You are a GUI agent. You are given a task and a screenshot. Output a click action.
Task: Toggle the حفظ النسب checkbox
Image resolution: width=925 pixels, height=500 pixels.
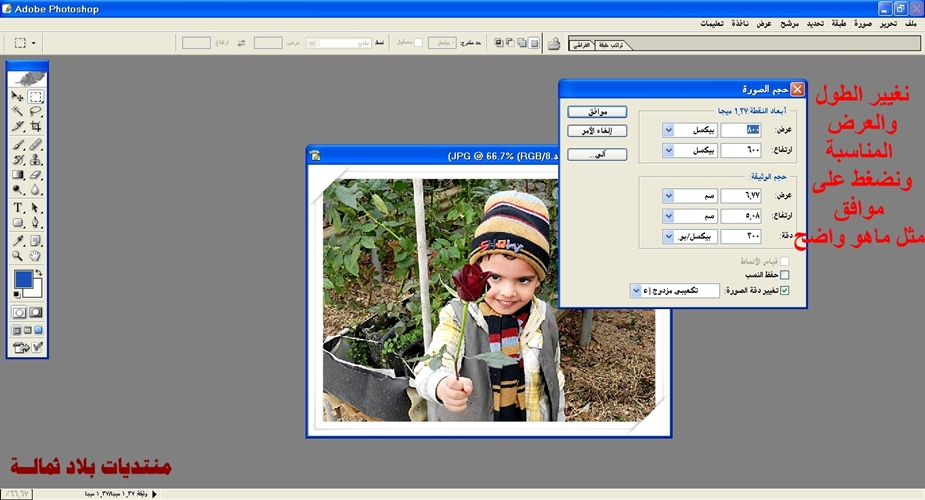tap(785, 275)
